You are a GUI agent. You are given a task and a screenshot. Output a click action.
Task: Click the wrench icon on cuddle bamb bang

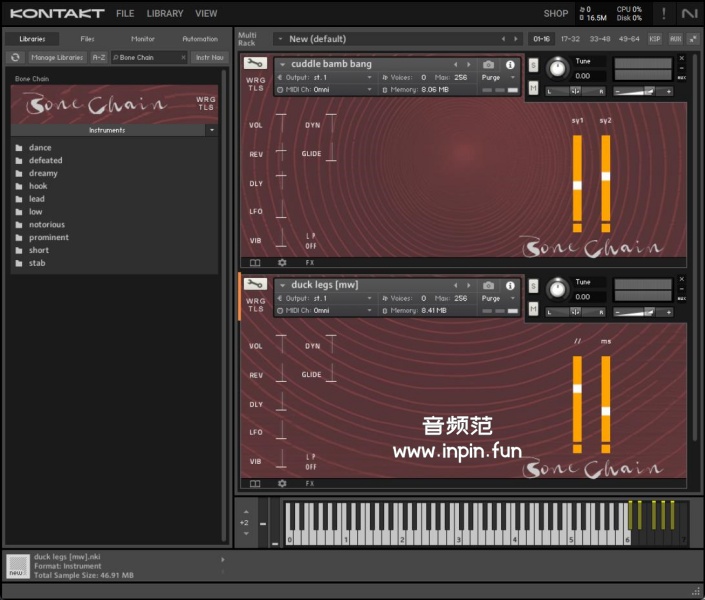coord(255,65)
